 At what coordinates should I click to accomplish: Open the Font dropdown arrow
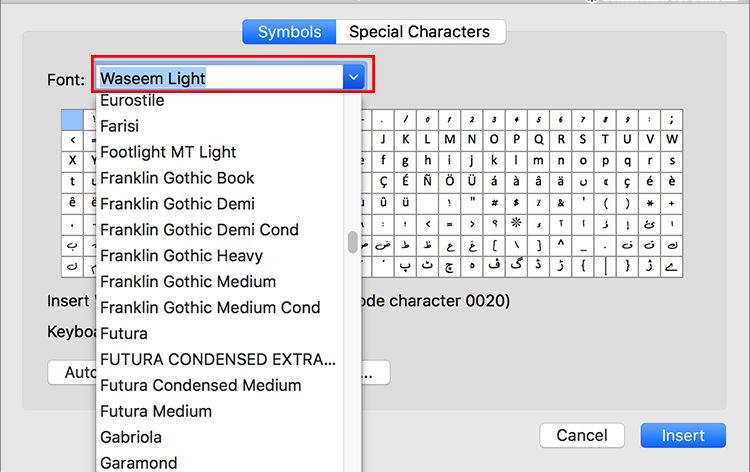353,77
